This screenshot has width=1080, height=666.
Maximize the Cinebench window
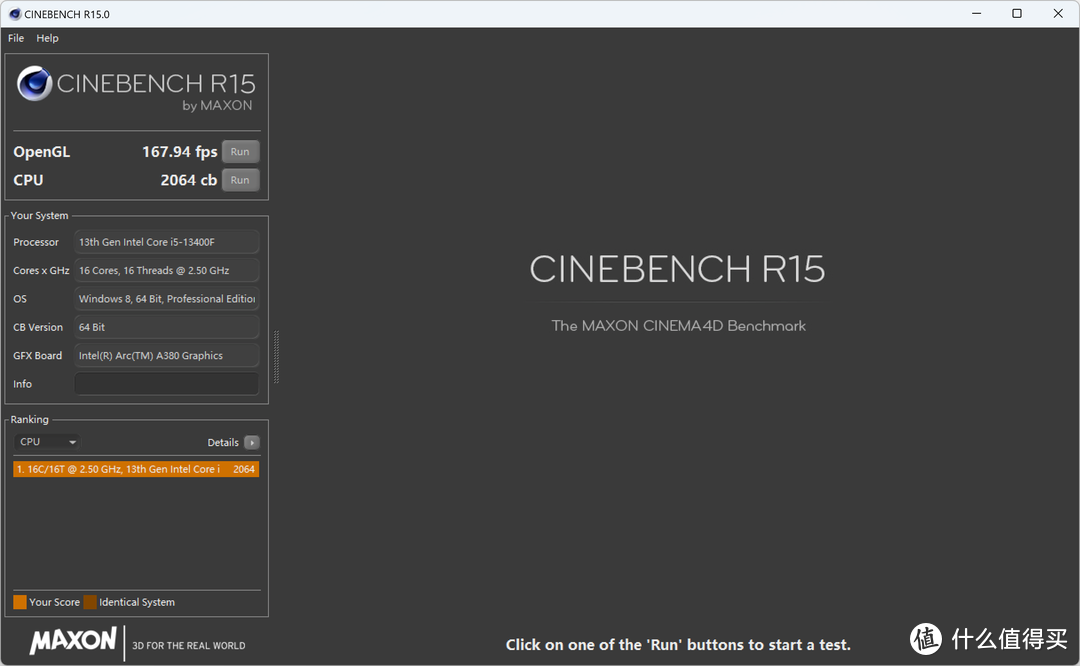pos(1017,14)
